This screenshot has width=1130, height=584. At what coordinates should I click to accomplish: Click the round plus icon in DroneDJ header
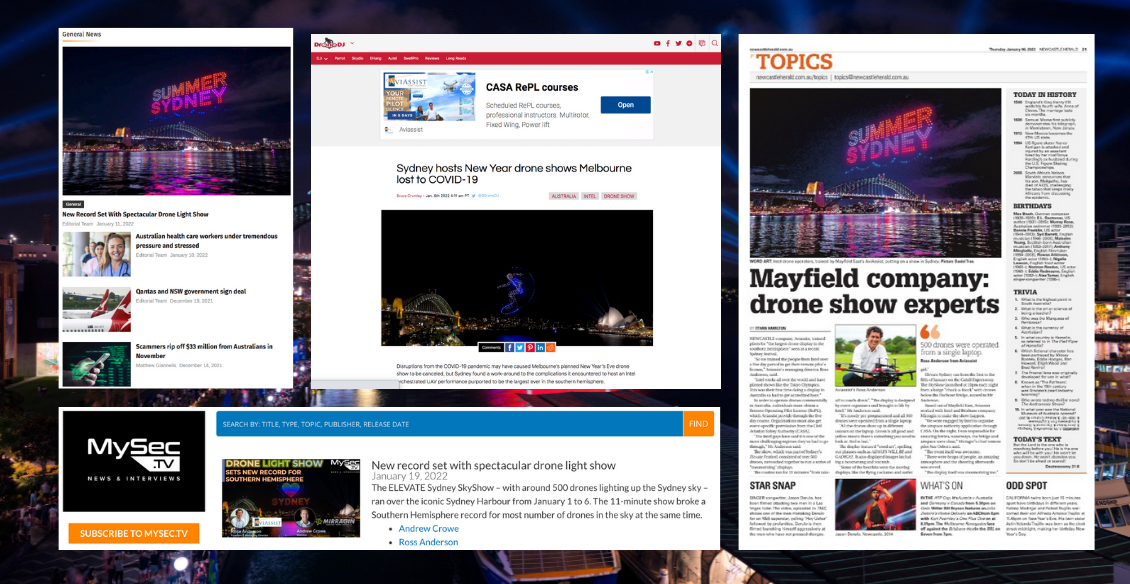690,43
